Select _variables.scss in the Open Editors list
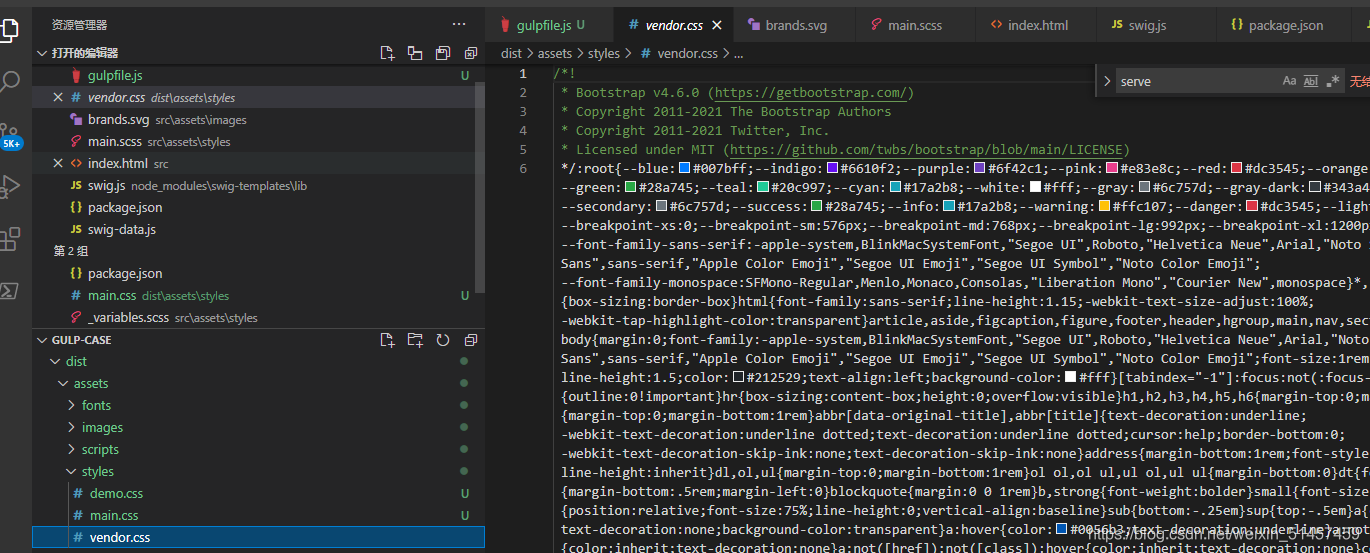Screen dimensions: 1370x553 130,317
